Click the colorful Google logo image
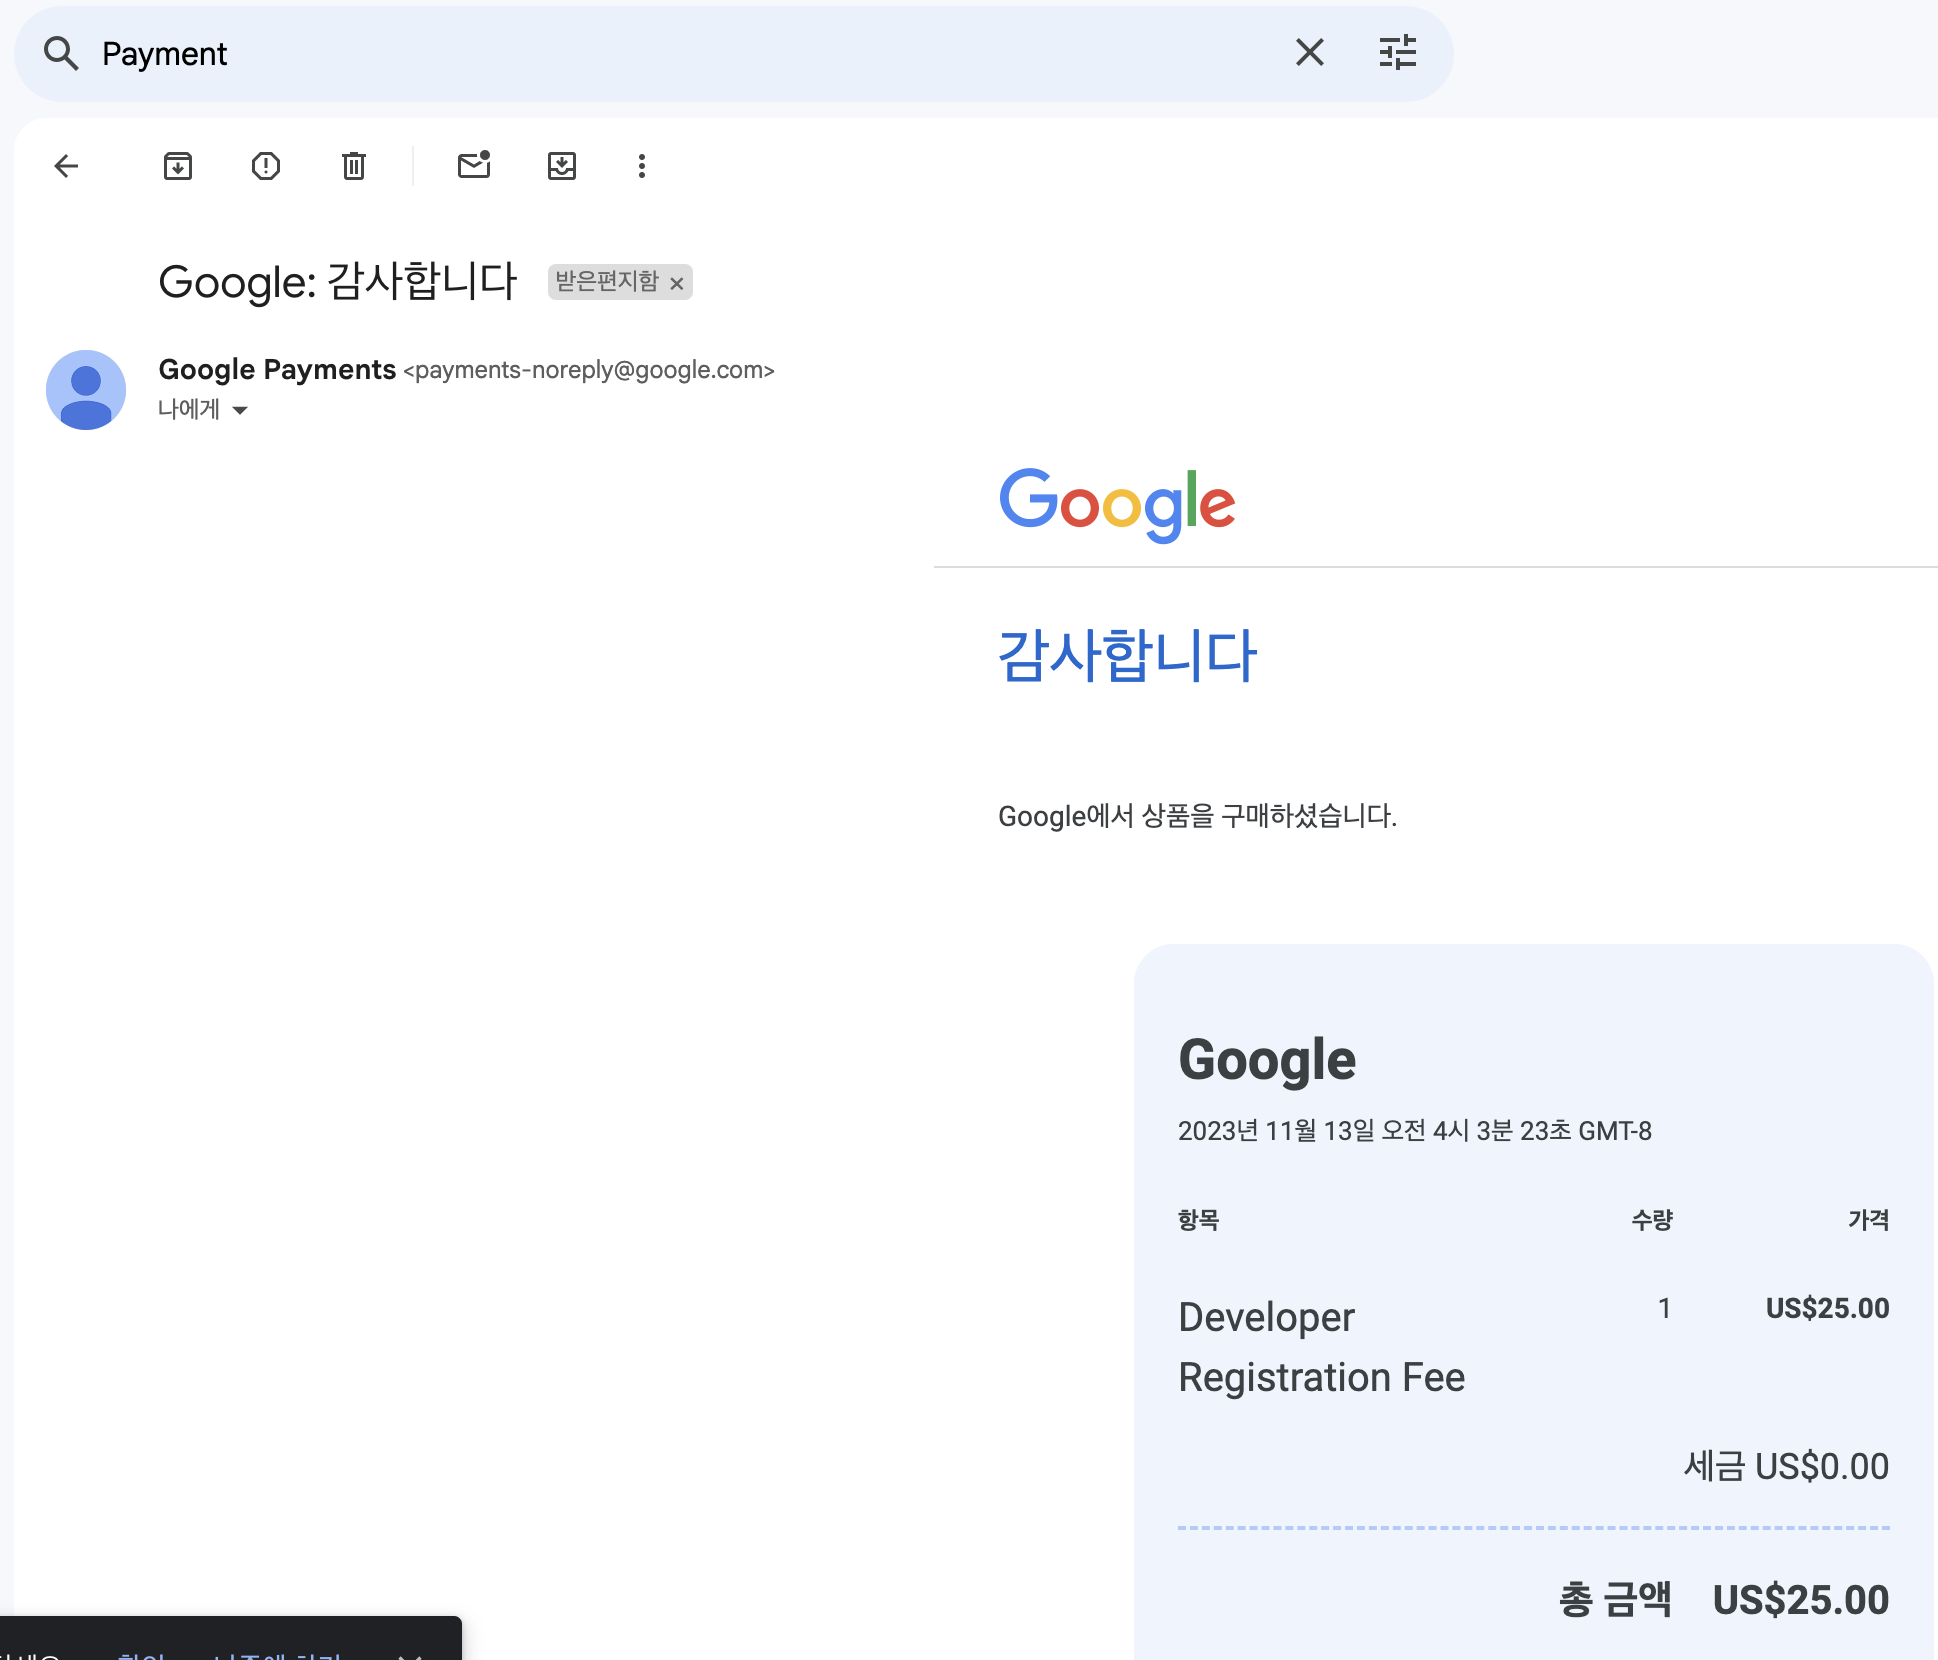The width and height of the screenshot is (1938, 1660). tap(1117, 504)
